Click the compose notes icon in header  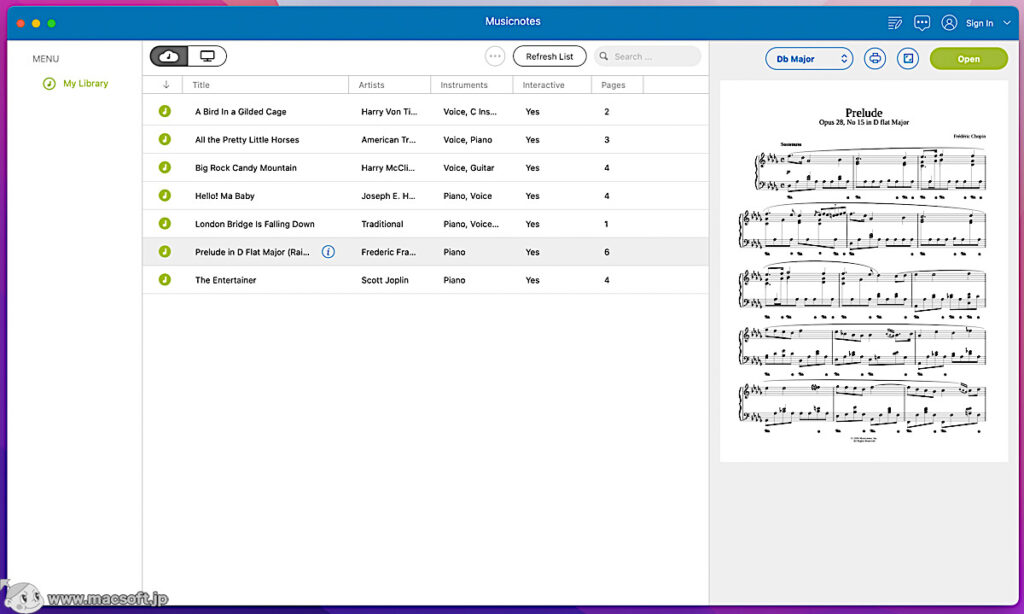pos(893,22)
